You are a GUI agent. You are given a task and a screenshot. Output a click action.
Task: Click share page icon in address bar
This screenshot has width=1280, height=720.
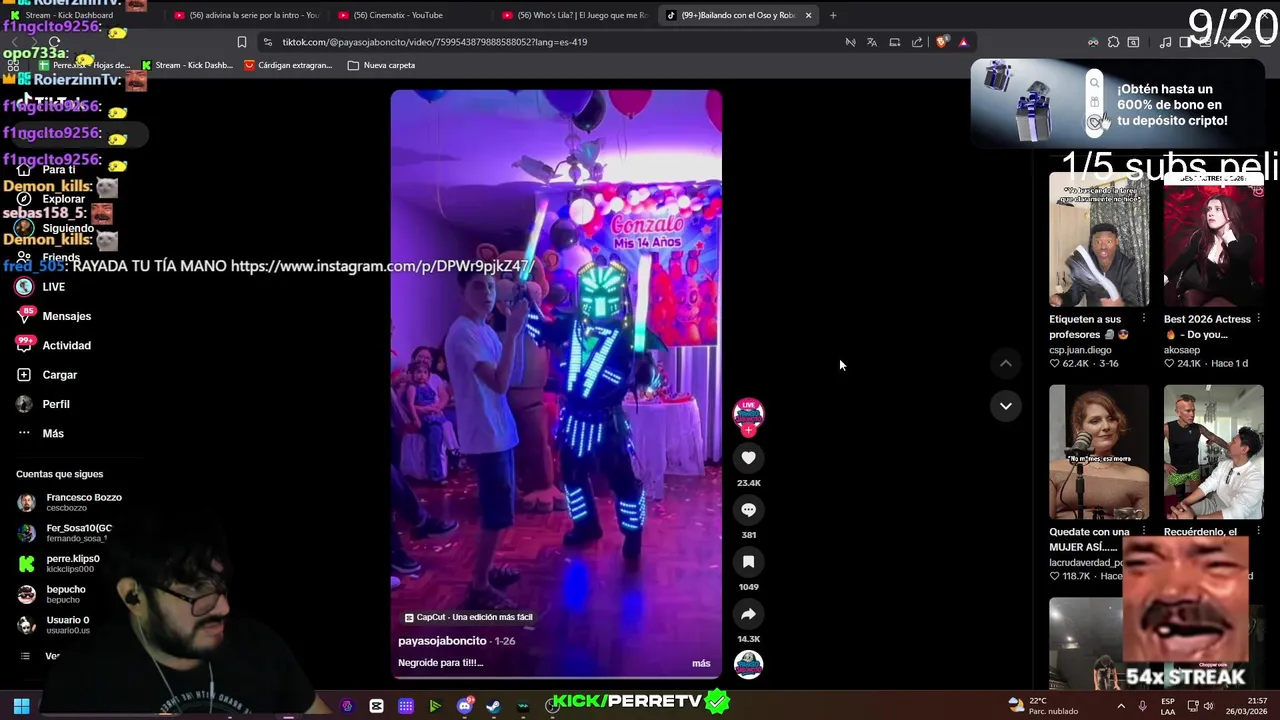click(917, 42)
